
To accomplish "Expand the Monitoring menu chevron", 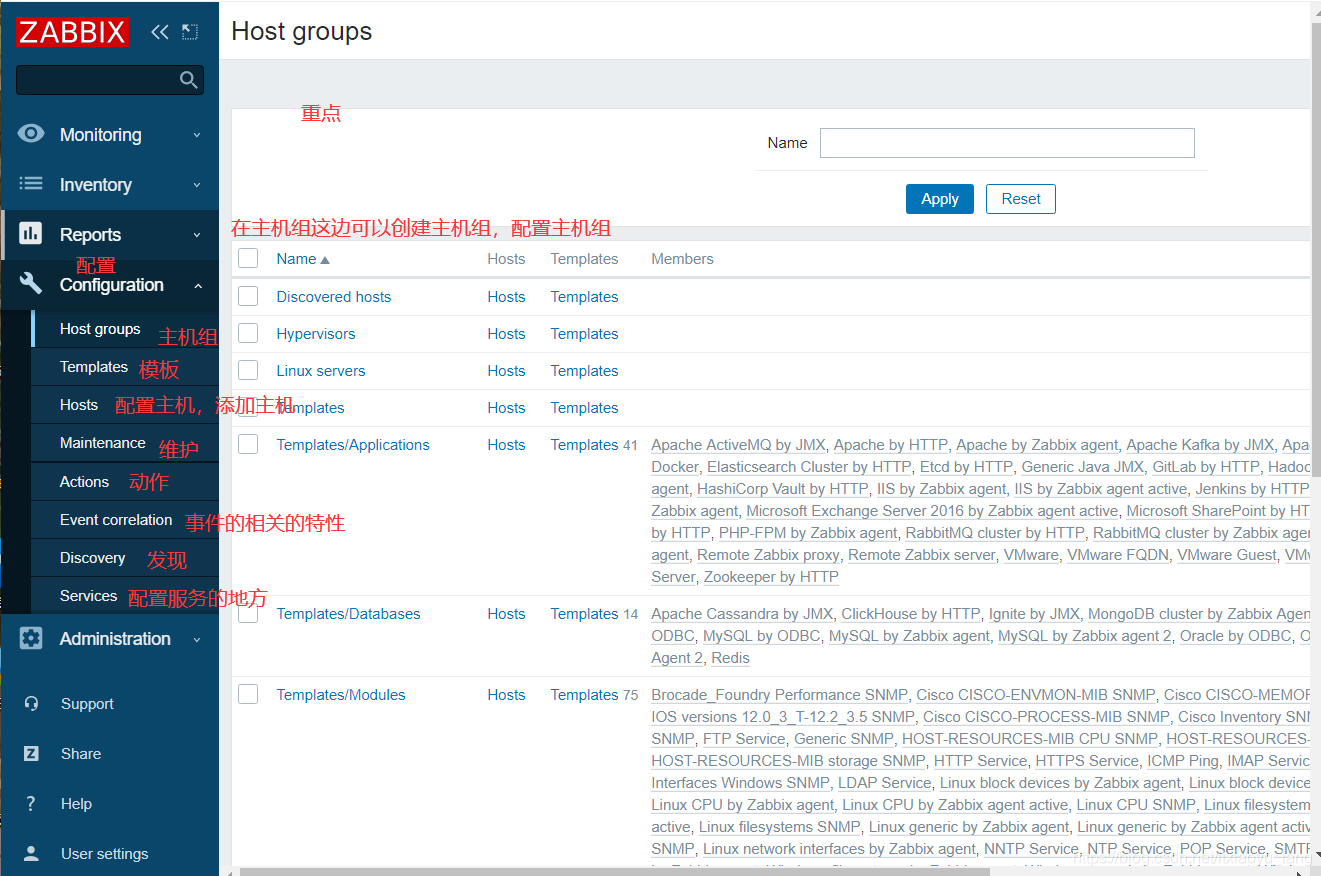I will coord(197,135).
